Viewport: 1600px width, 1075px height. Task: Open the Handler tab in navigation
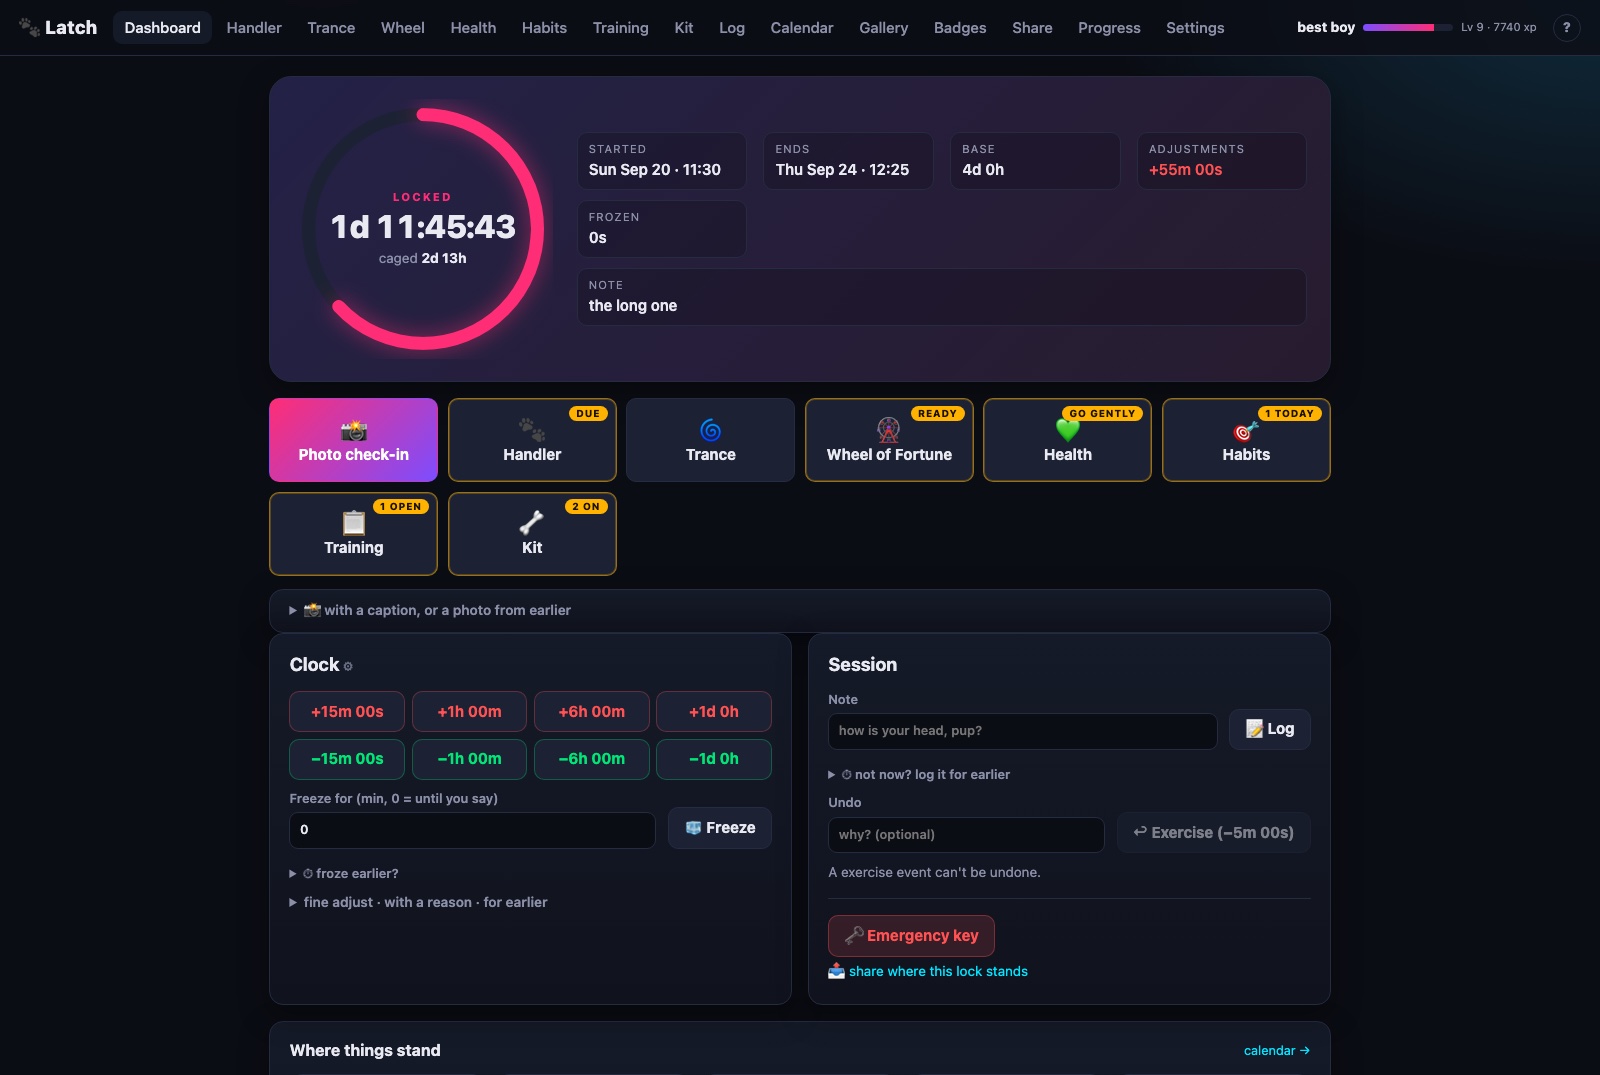click(254, 28)
